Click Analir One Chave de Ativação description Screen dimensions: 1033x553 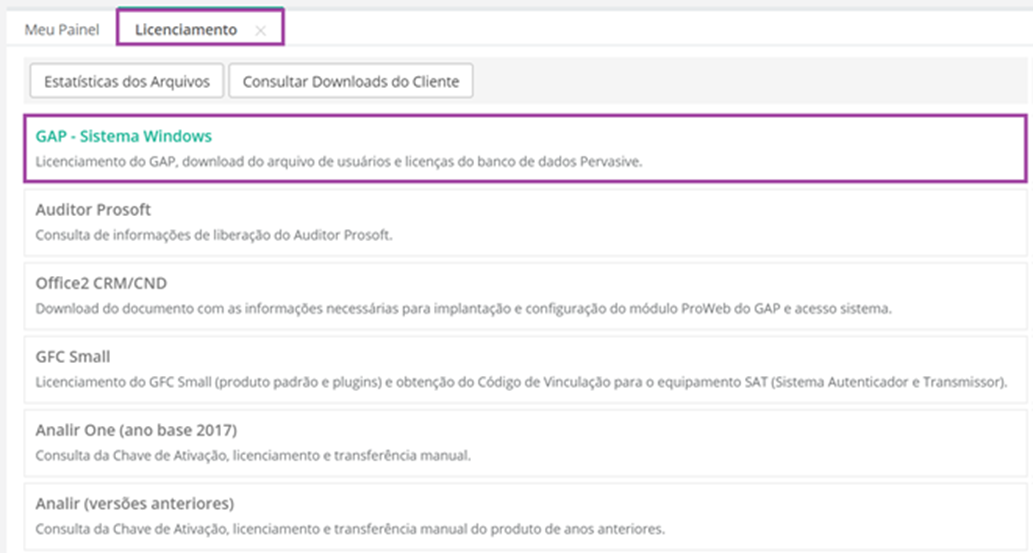pyautogui.click(x=253, y=455)
